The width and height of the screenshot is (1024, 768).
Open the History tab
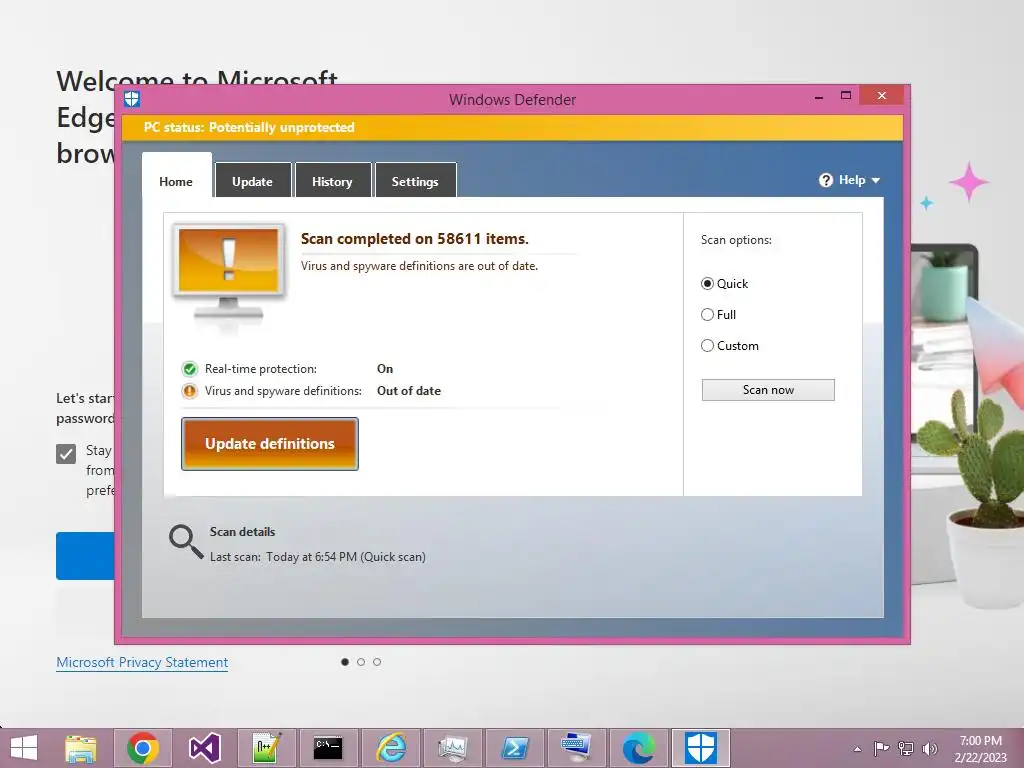[x=333, y=182]
